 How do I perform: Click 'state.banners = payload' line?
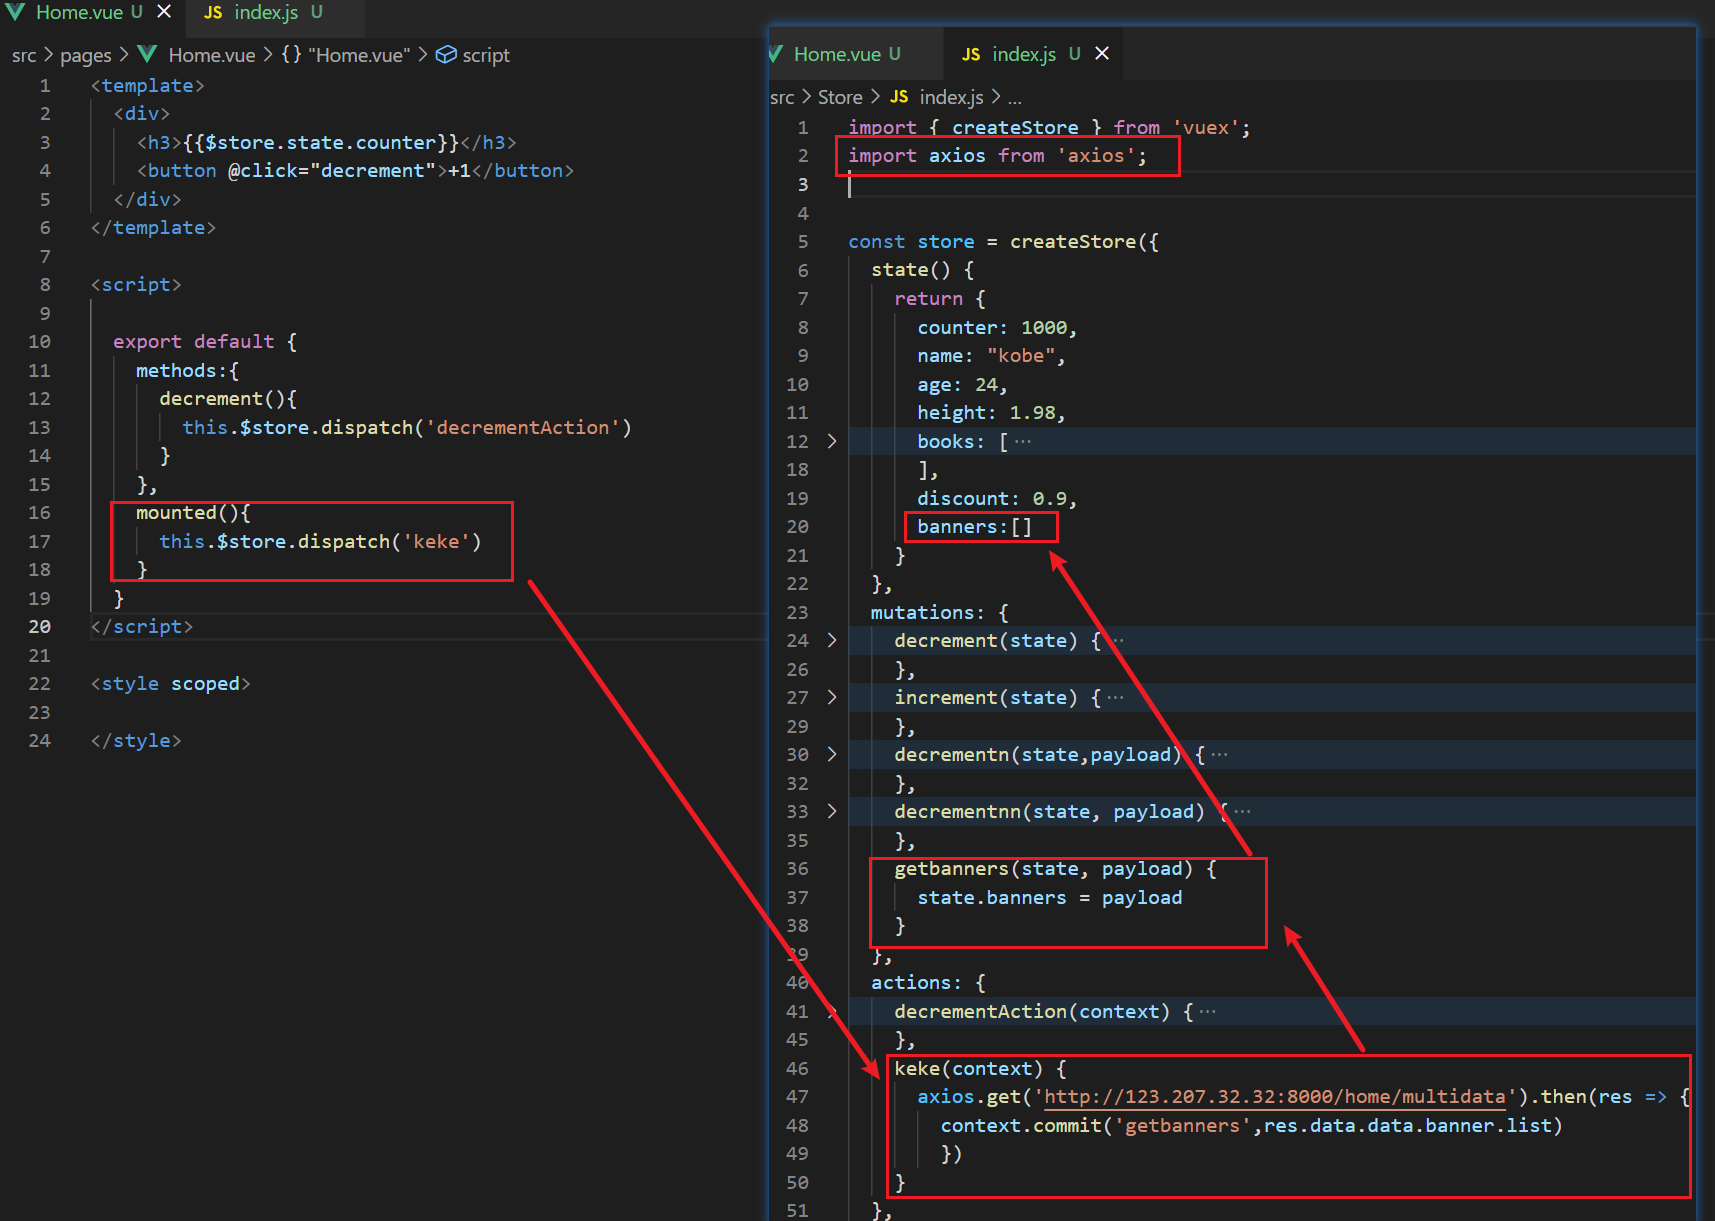(1049, 897)
